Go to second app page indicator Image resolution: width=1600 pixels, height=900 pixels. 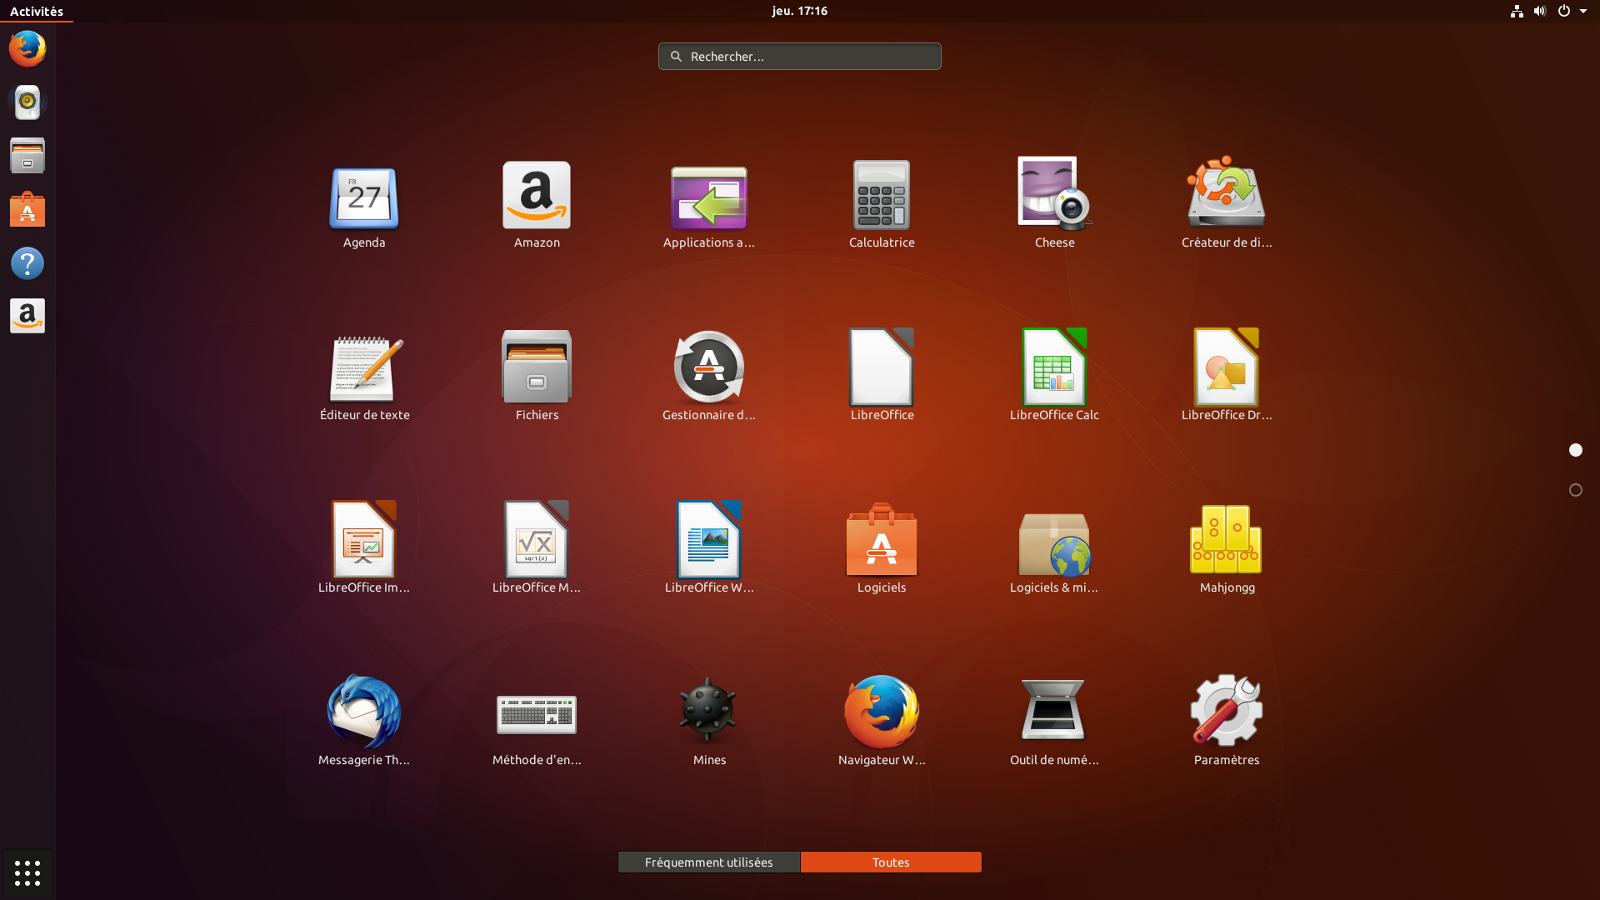click(x=1576, y=490)
